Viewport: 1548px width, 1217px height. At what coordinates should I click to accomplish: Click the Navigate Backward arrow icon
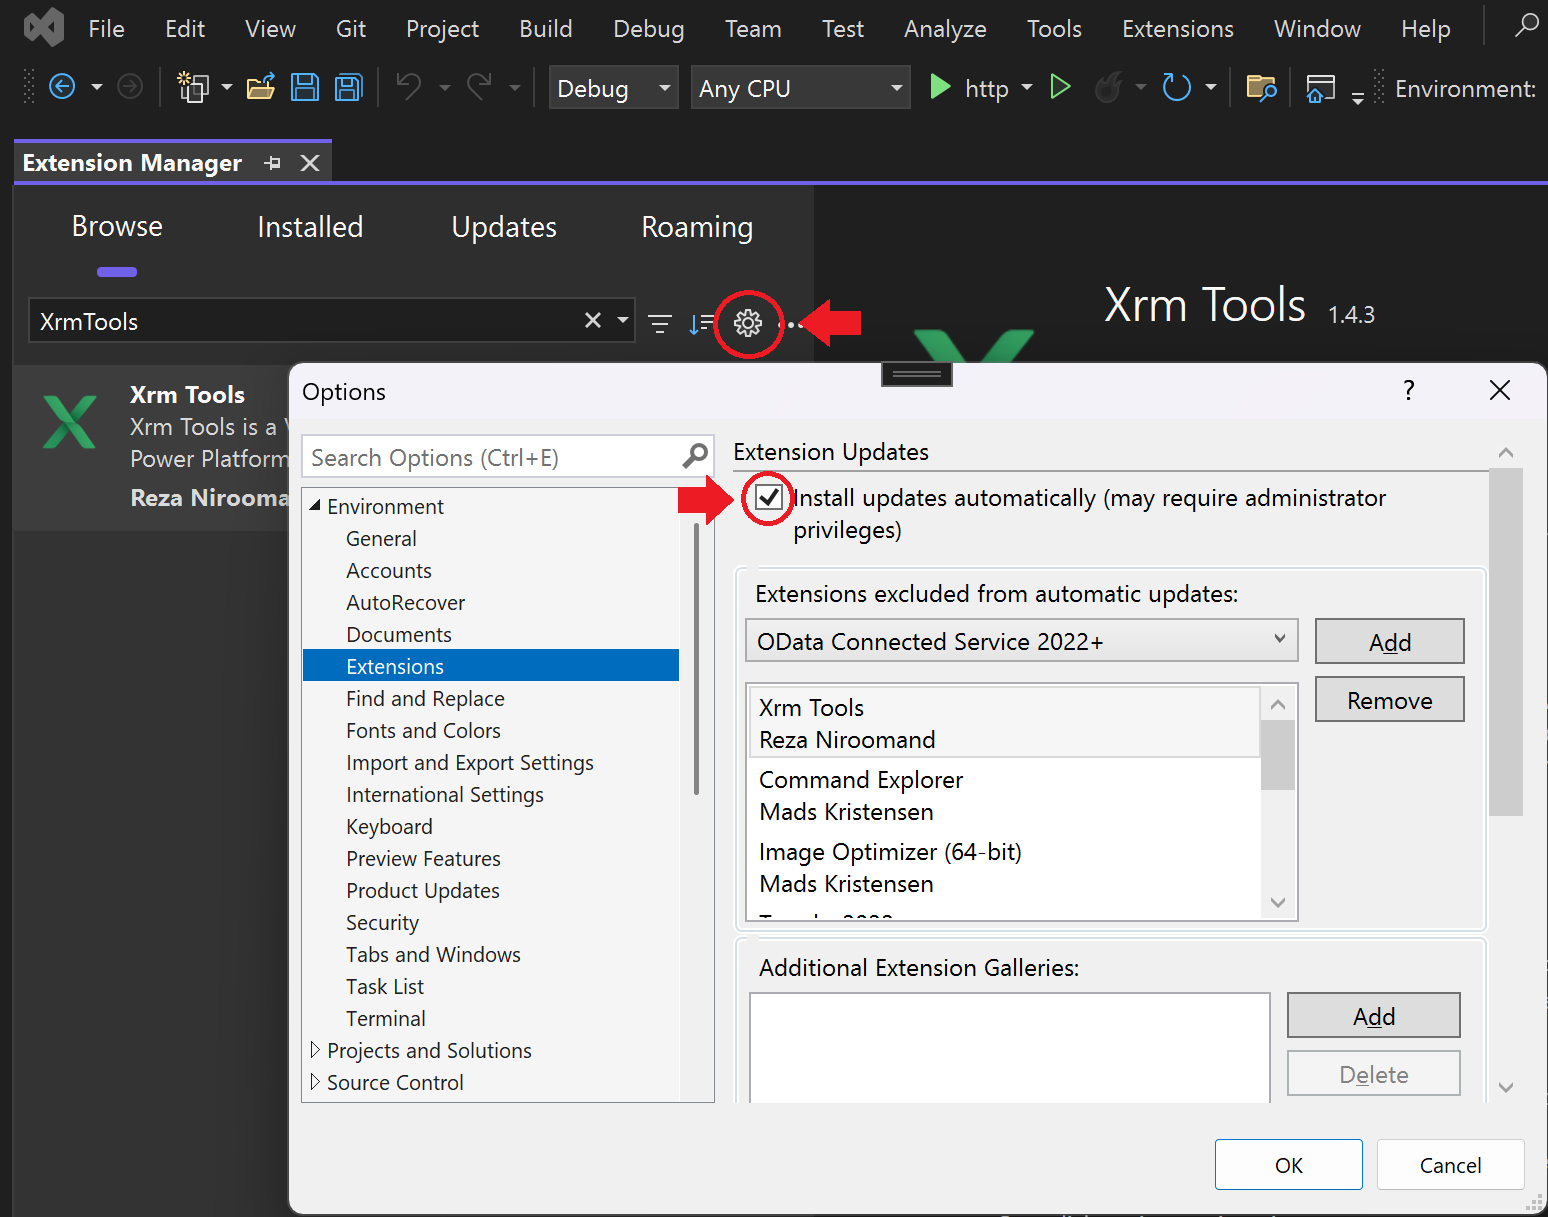pyautogui.click(x=62, y=88)
